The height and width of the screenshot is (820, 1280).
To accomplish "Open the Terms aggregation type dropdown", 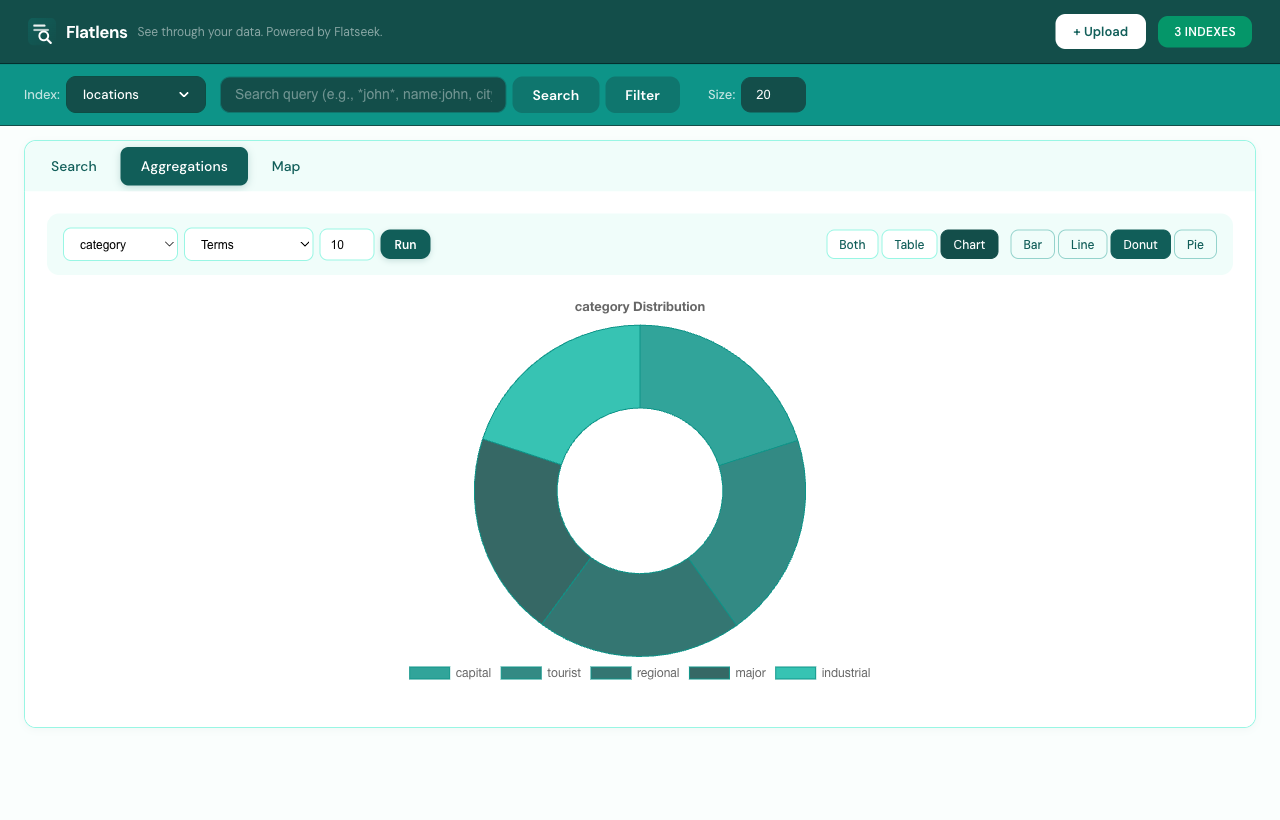I will [x=248, y=244].
